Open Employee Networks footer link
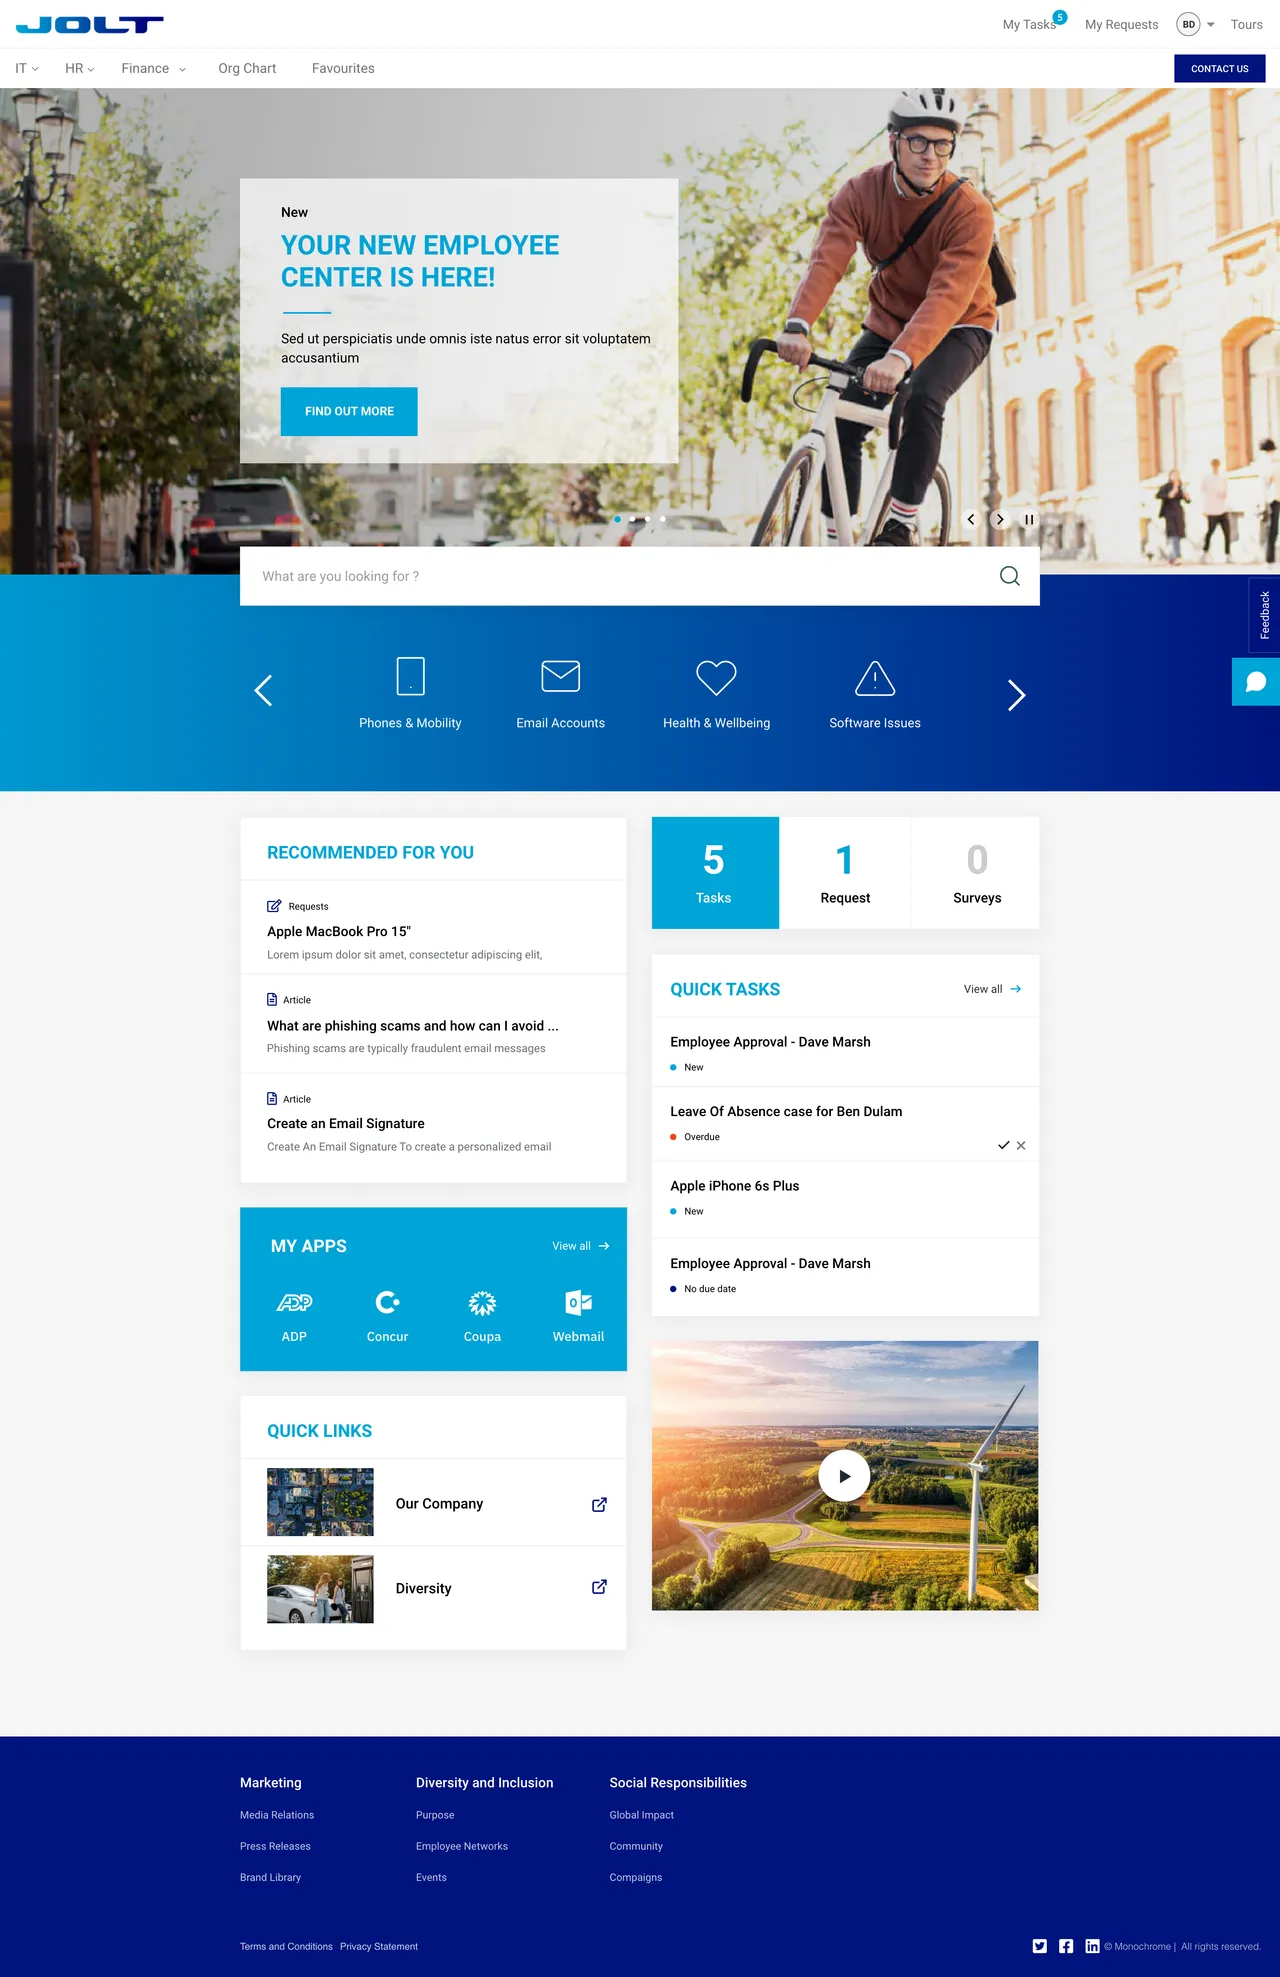The image size is (1280, 1977). click(462, 1846)
